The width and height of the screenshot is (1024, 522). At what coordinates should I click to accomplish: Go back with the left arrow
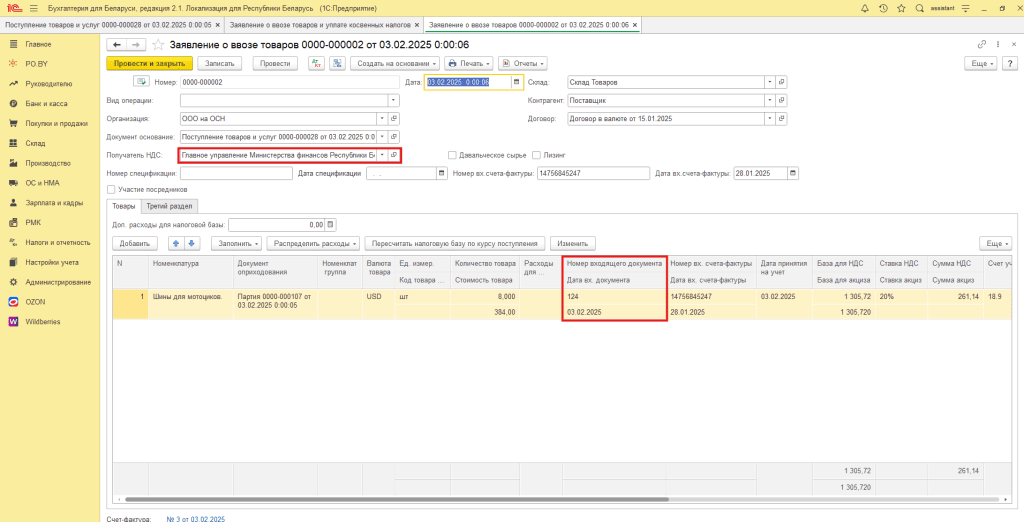118,44
